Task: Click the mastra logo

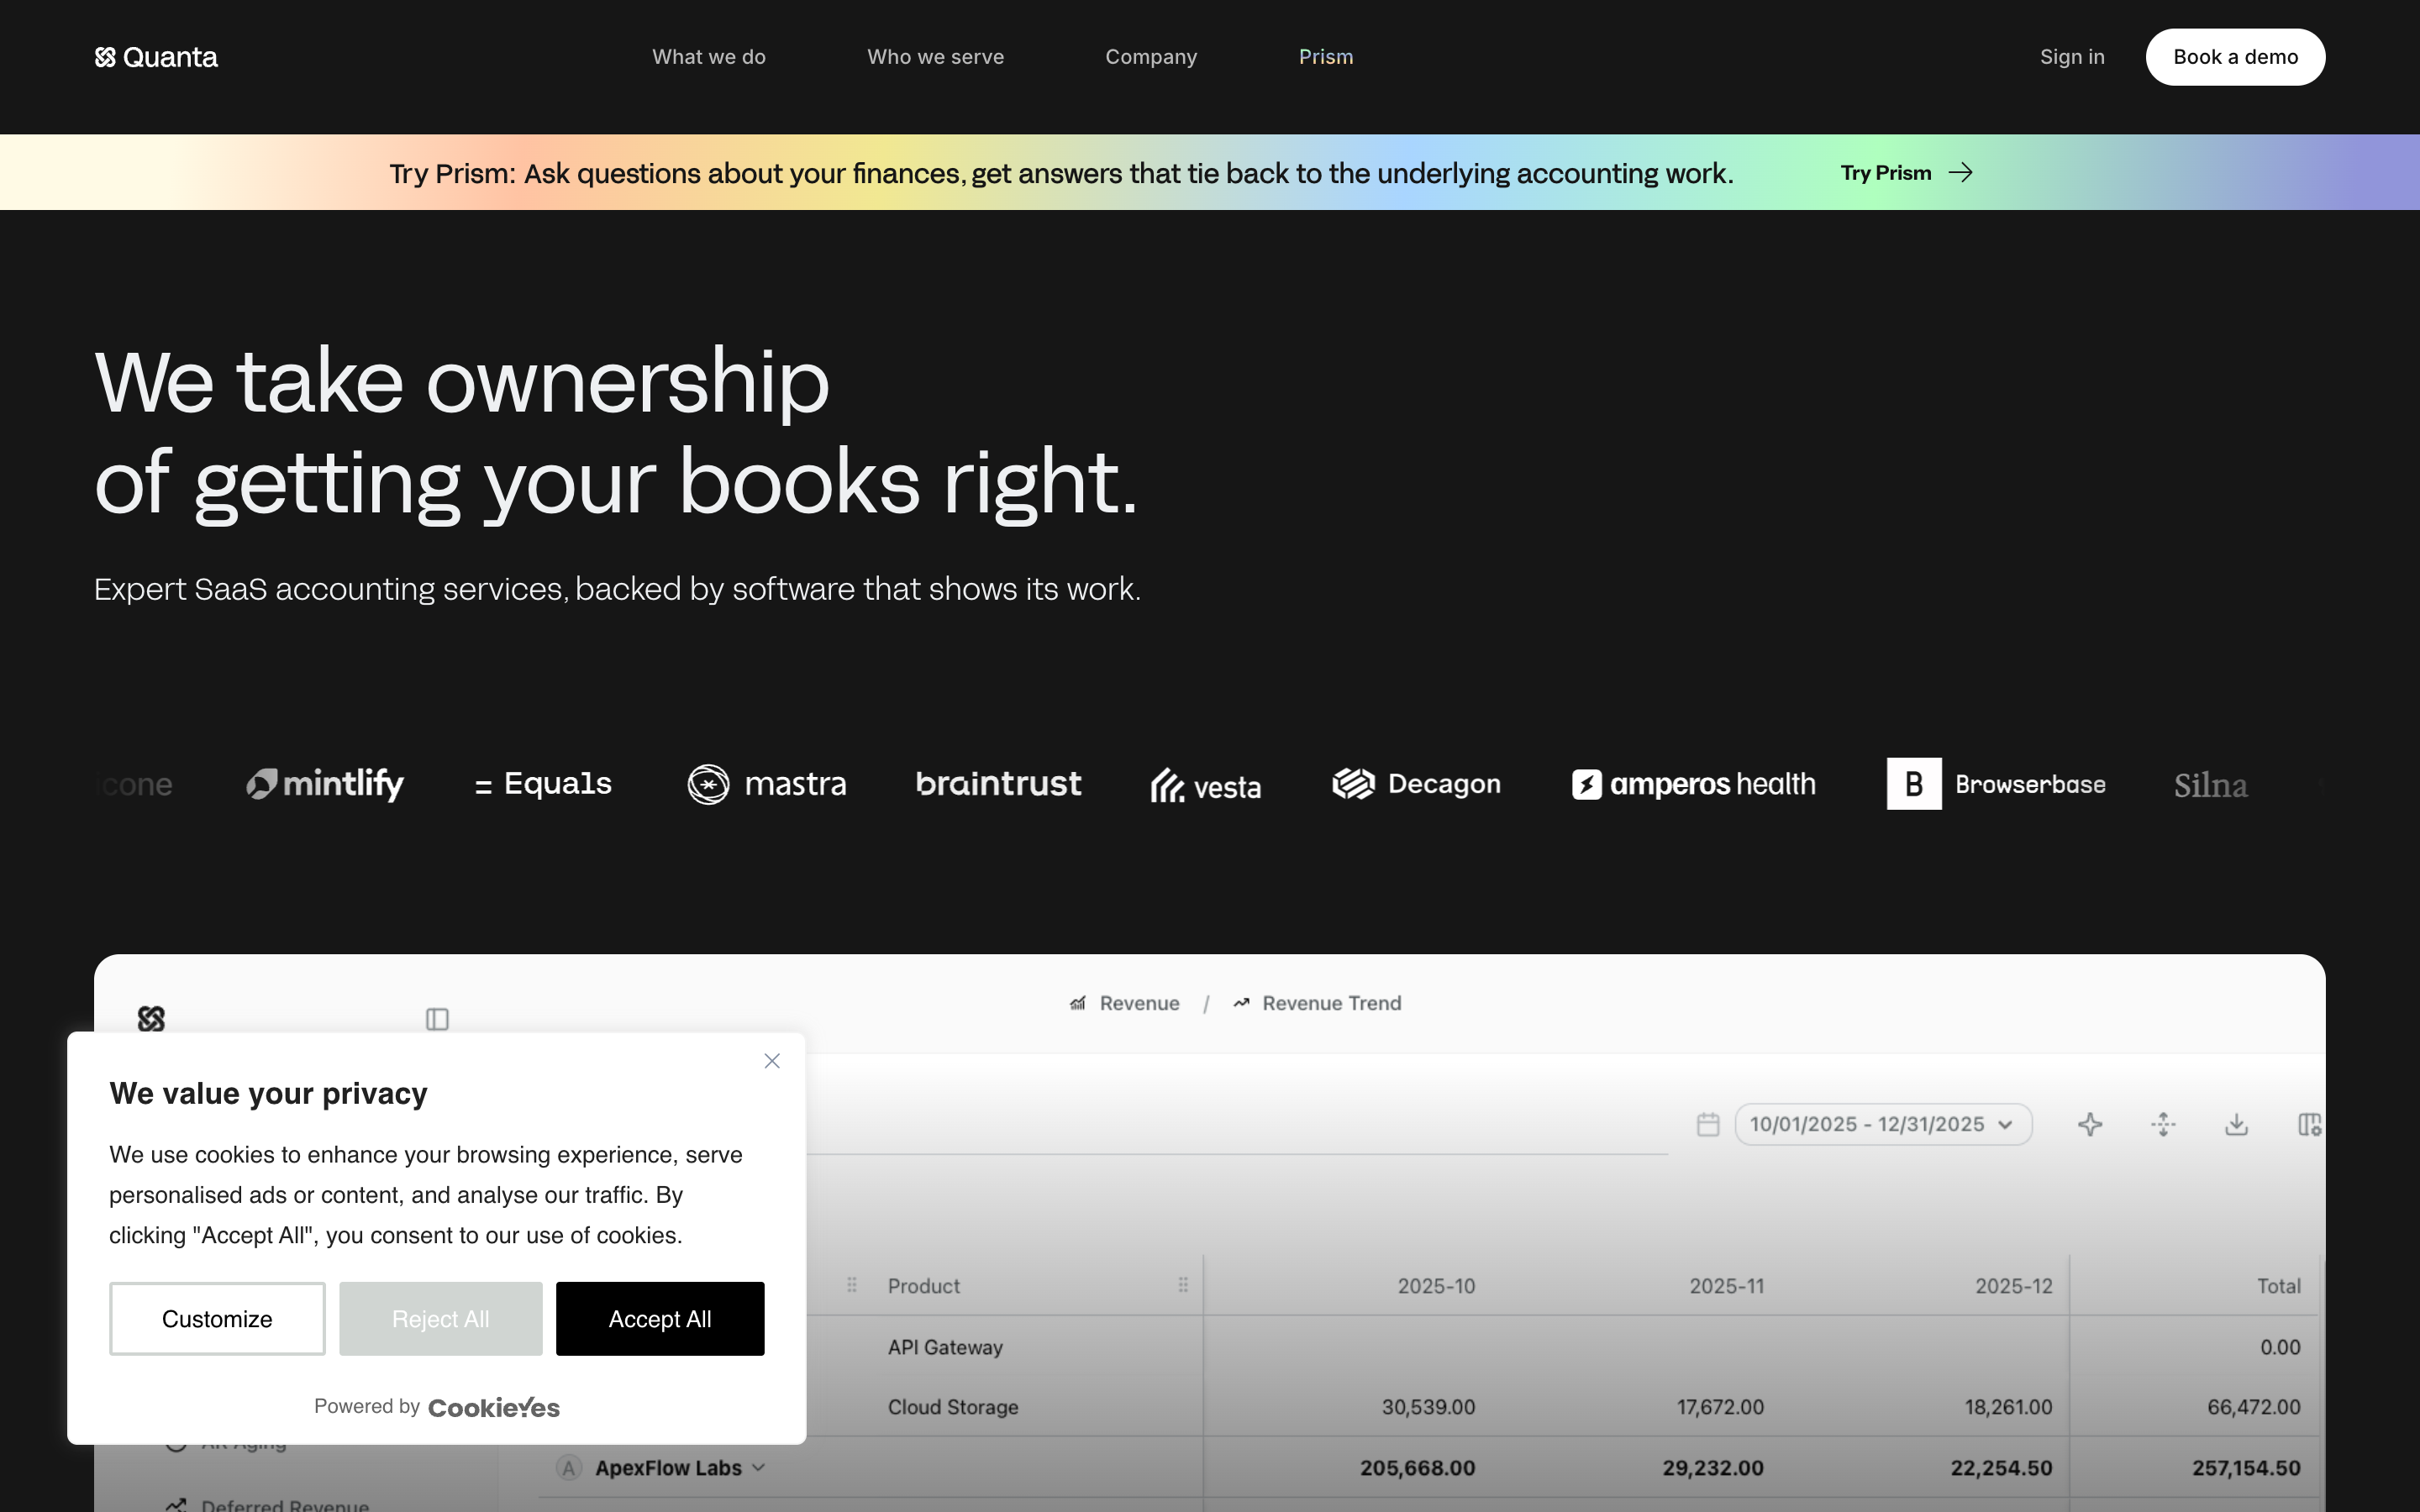Action: tap(767, 784)
